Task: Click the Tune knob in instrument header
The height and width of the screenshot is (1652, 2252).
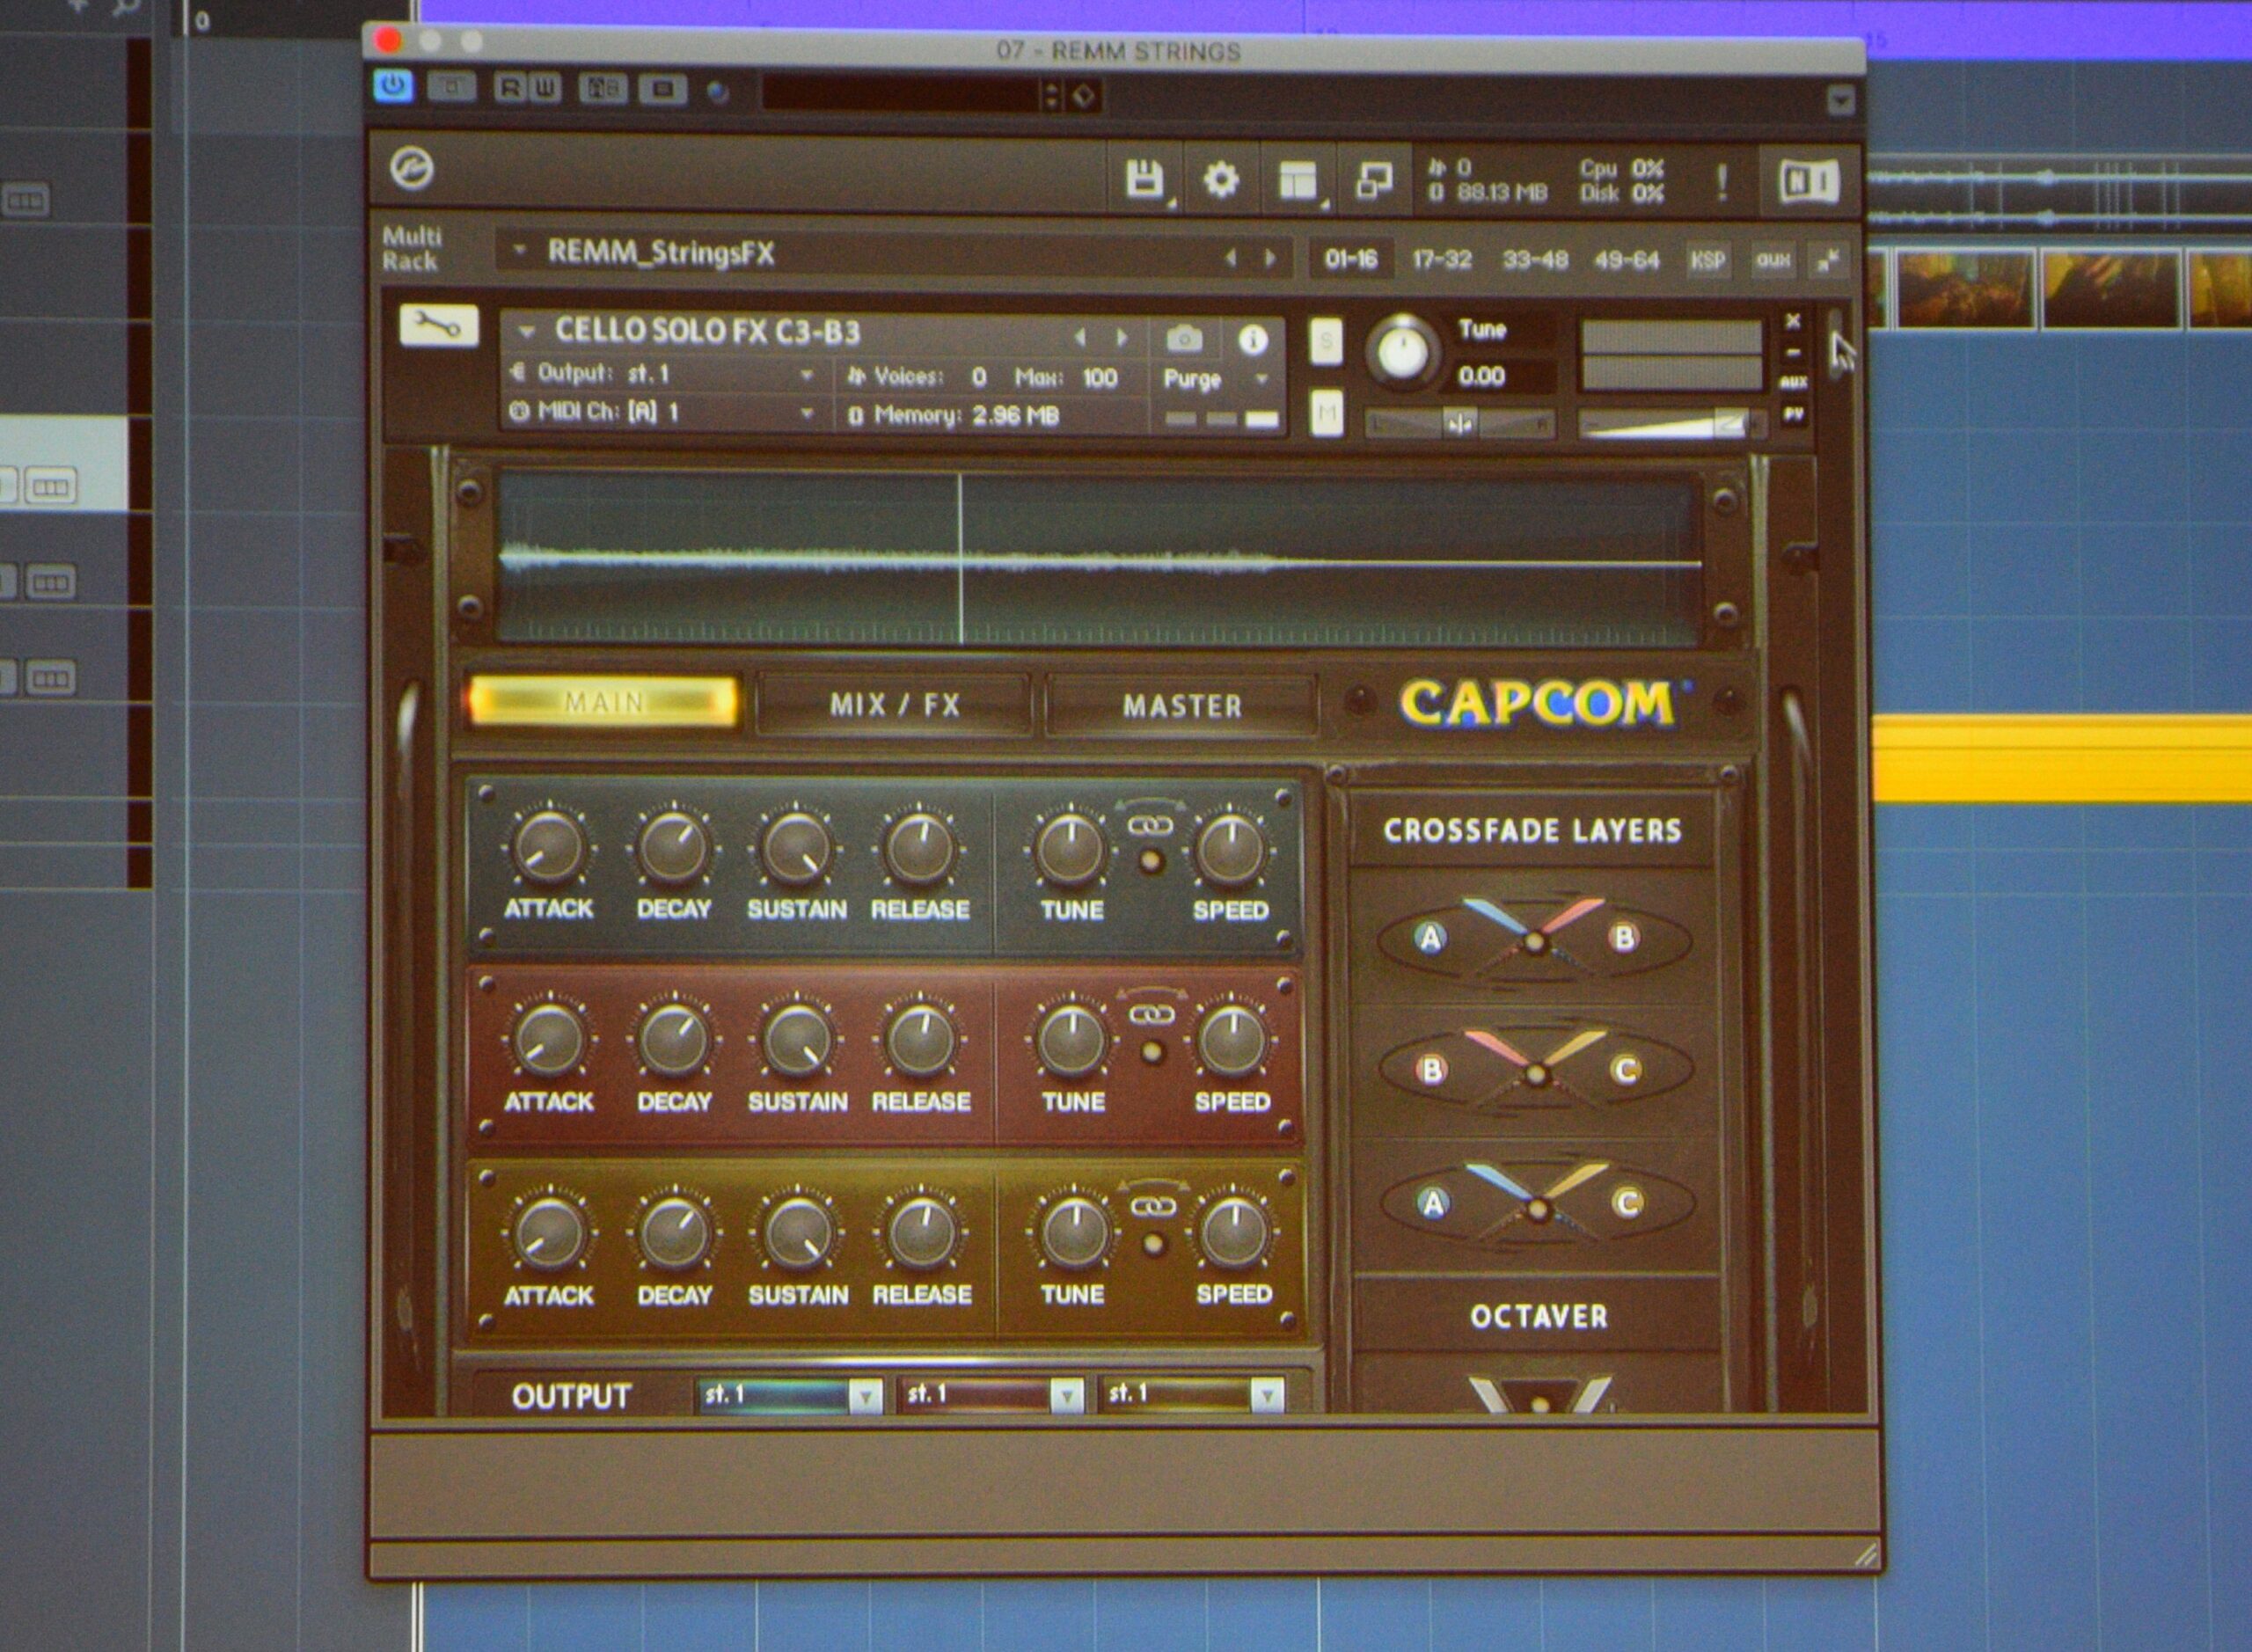Action: pyautogui.click(x=1402, y=351)
